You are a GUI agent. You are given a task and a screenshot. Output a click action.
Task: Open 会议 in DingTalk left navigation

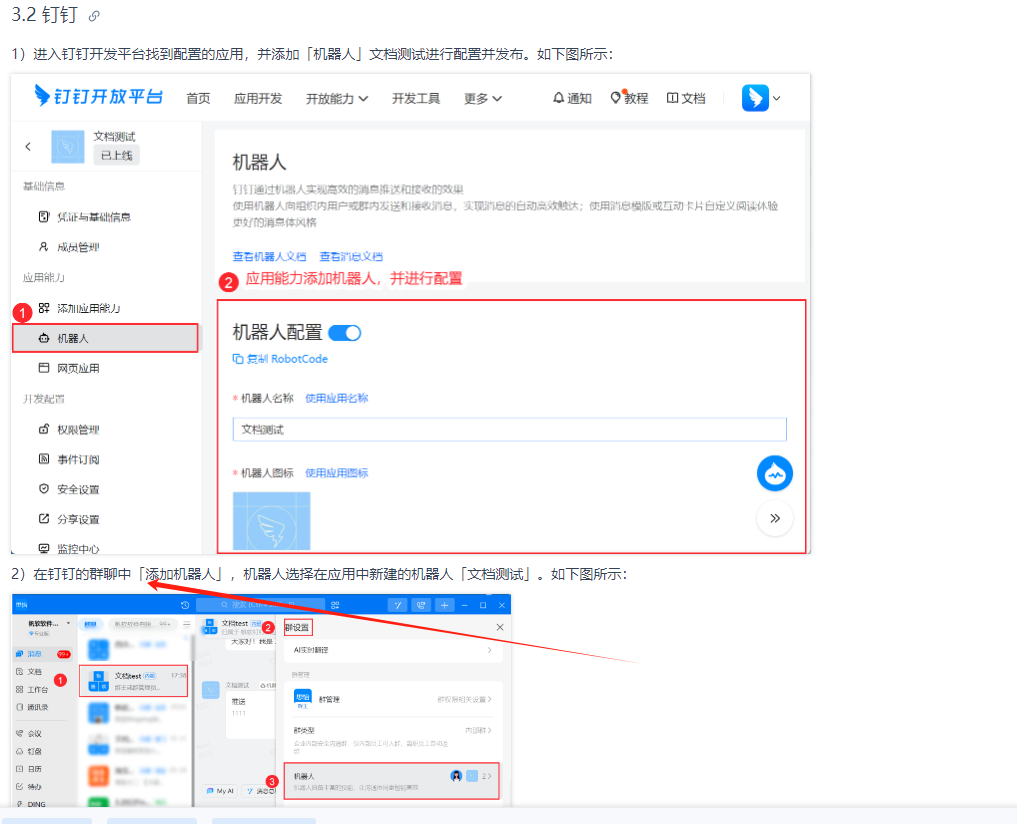[29, 734]
